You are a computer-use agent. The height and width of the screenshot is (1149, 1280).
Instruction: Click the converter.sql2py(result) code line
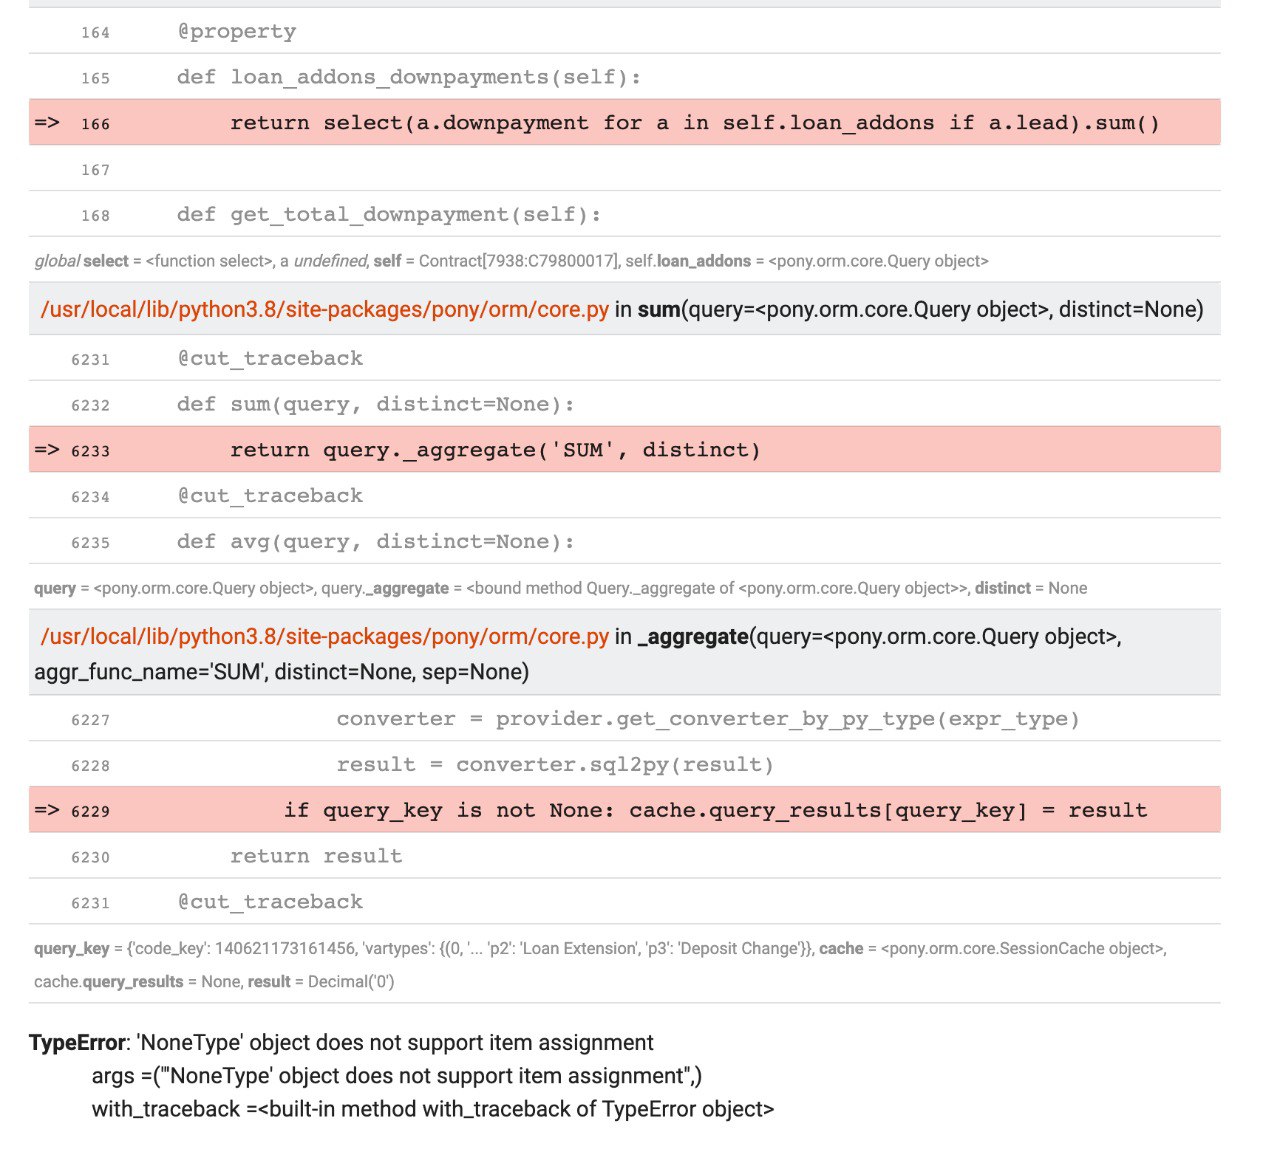point(555,765)
